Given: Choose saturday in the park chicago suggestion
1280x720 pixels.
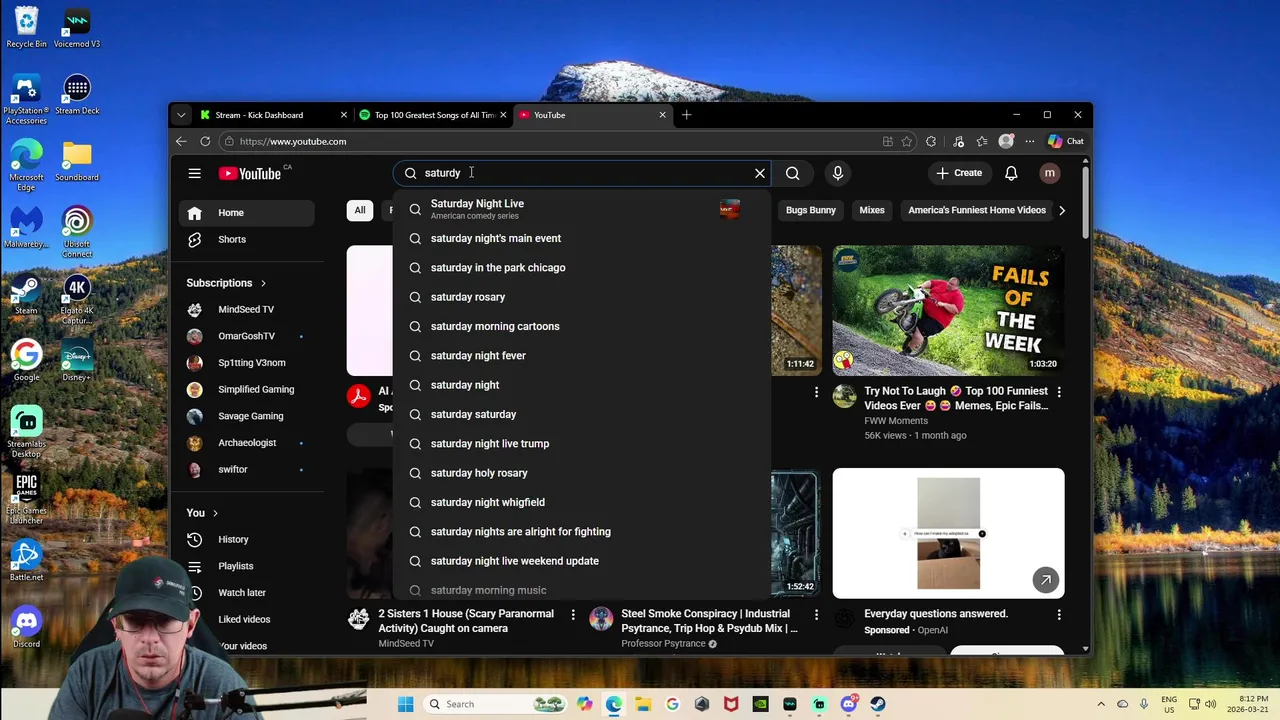Looking at the screenshot, I should (x=582, y=267).
